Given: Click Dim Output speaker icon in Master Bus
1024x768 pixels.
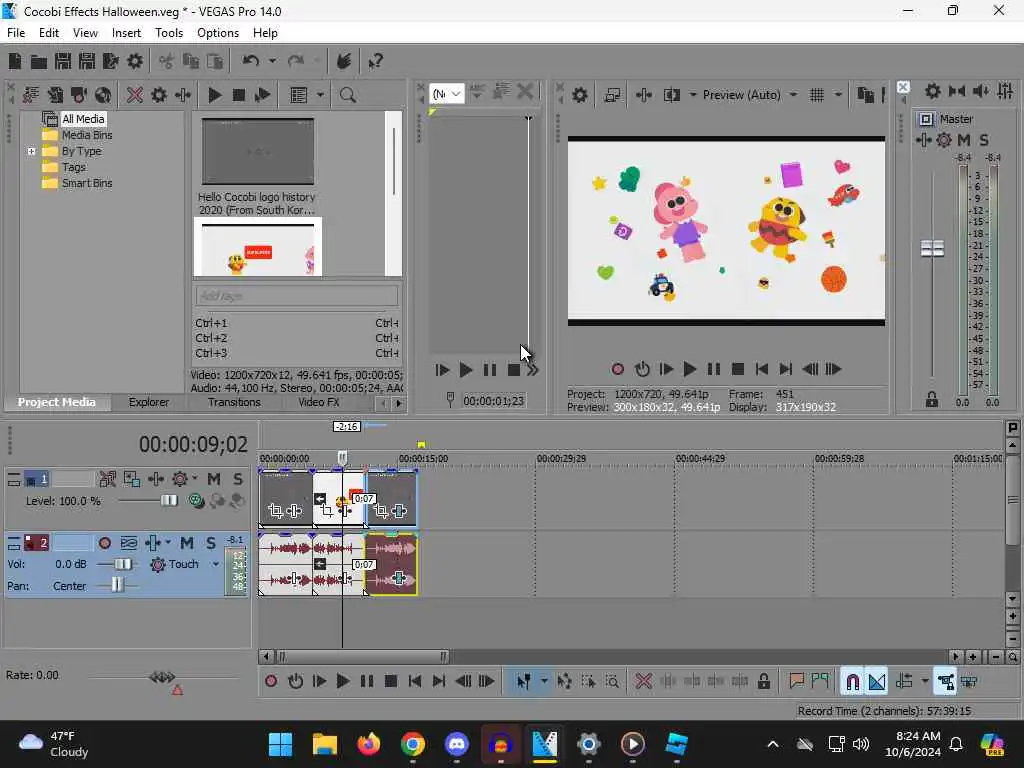Looking at the screenshot, I should [981, 91].
